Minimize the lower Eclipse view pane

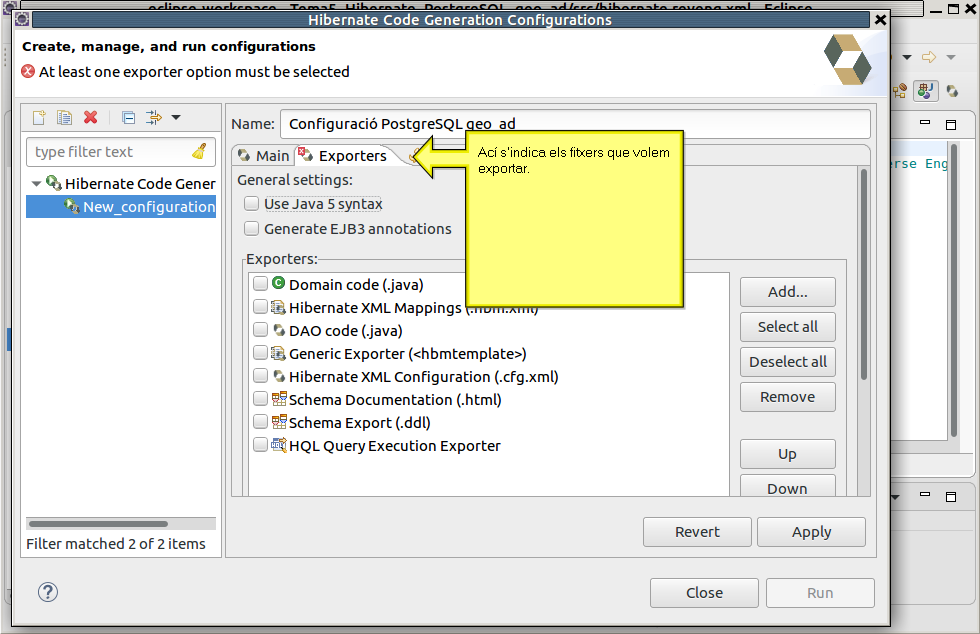[x=925, y=495]
